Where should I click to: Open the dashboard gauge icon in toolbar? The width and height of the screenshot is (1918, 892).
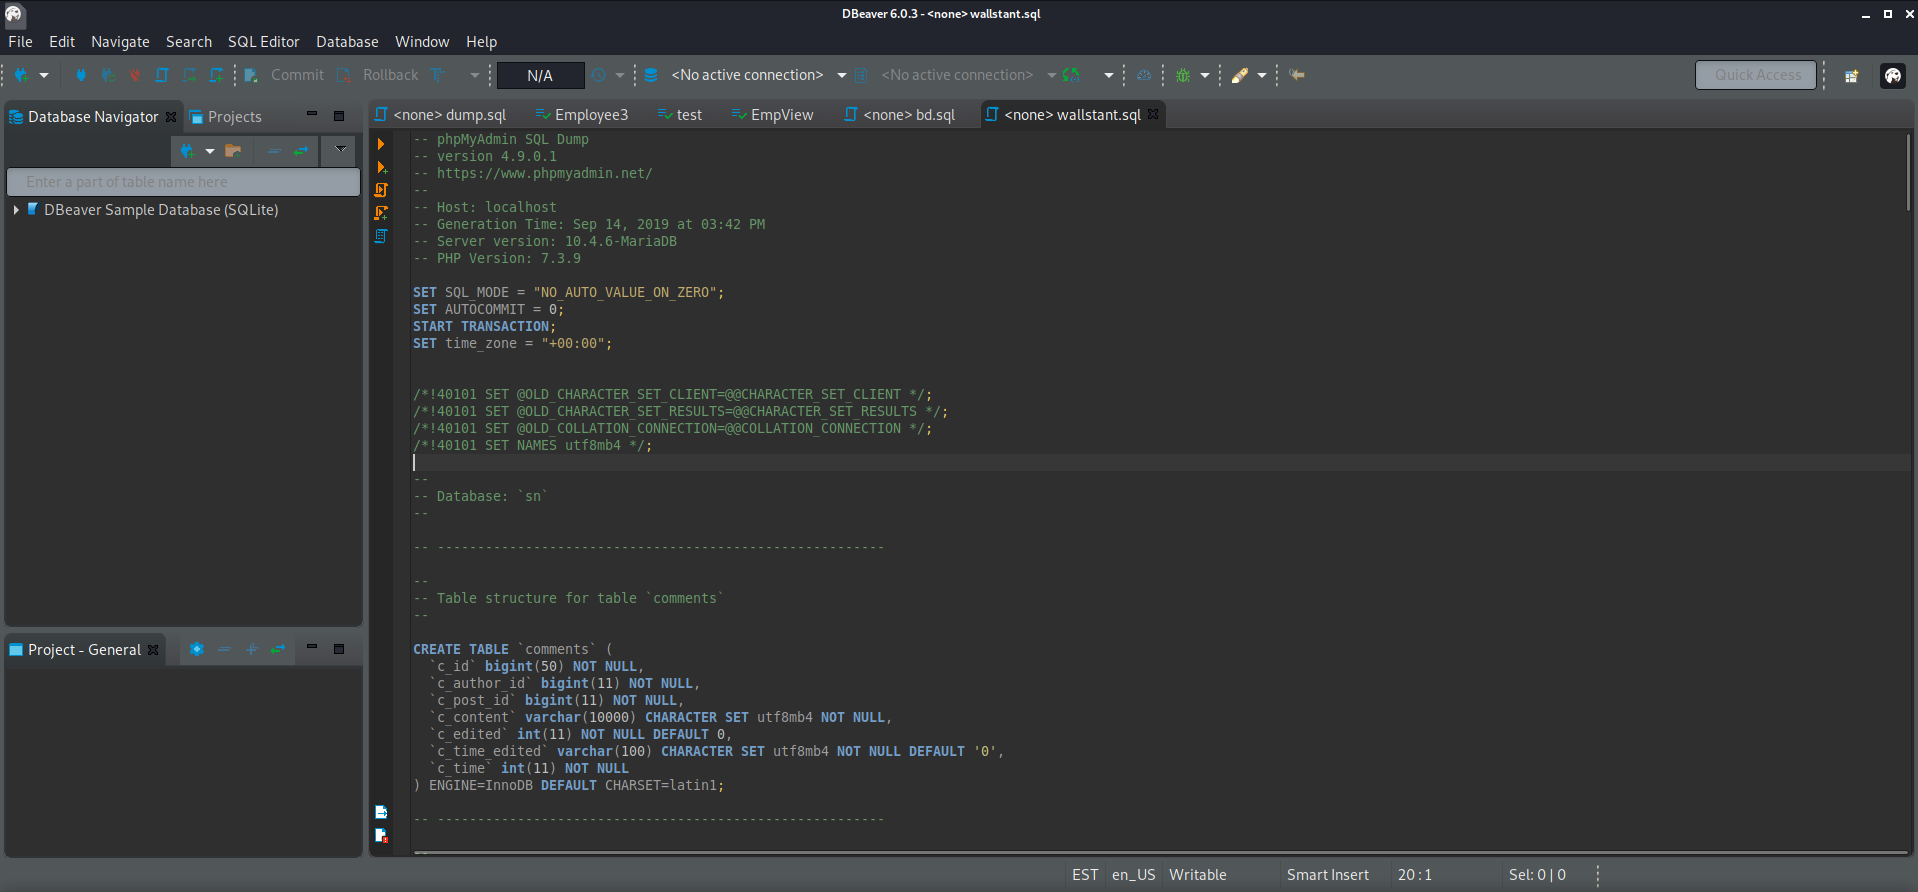click(1144, 75)
